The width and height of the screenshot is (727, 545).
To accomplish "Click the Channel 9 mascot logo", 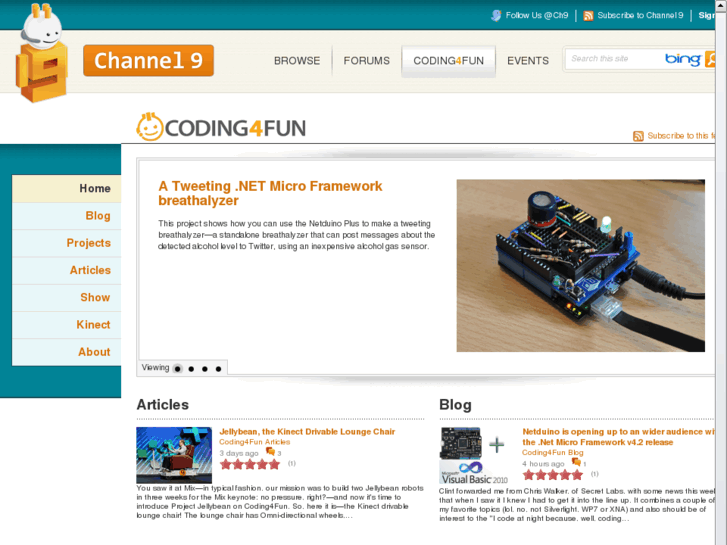I will (41, 53).
